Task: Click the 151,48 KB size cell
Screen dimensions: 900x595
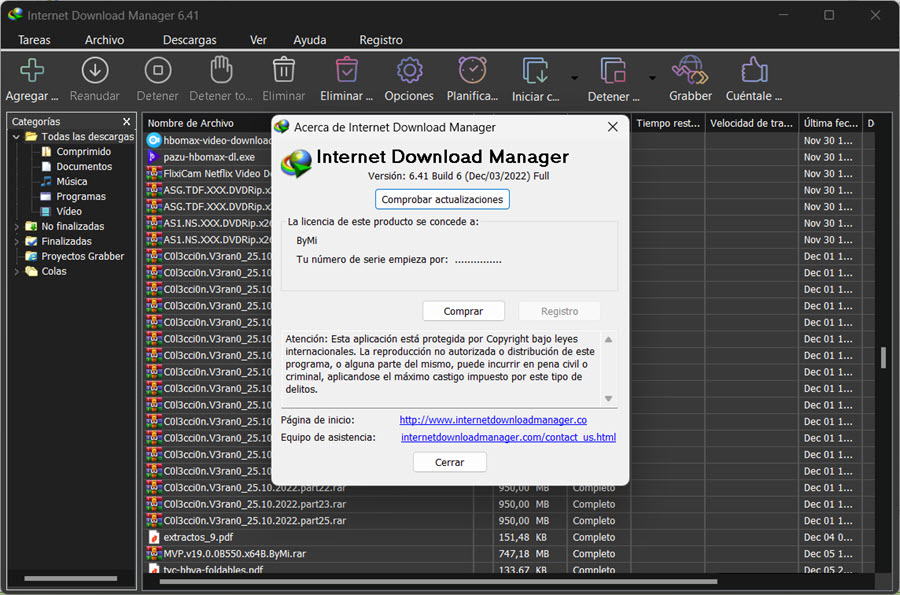Action: pos(522,537)
